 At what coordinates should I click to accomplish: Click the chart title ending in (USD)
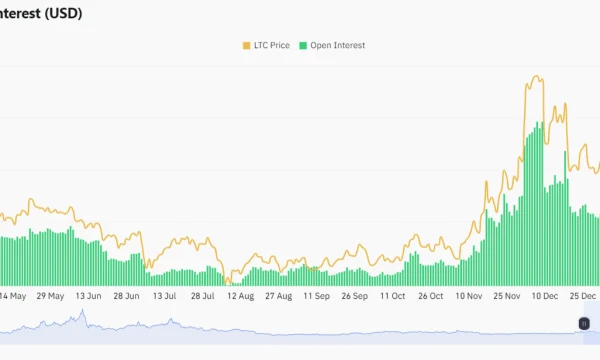(x=41, y=13)
